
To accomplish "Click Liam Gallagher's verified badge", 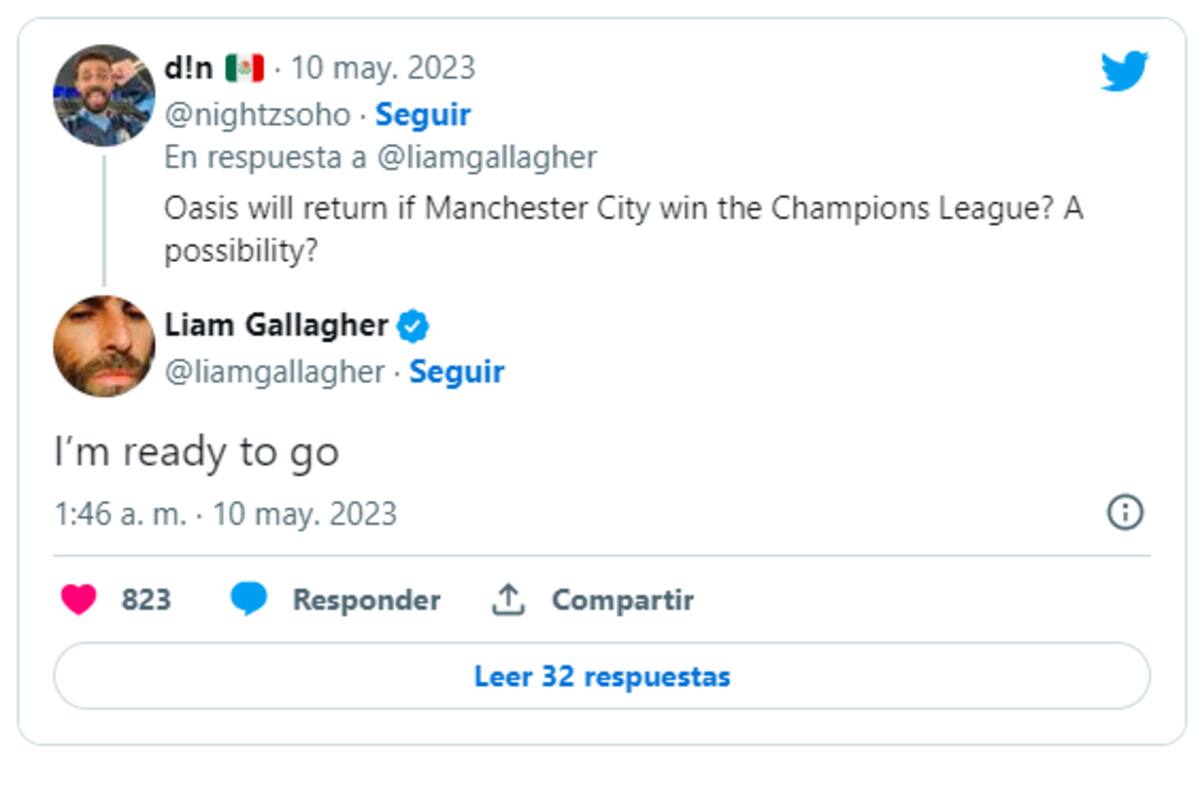I will pyautogui.click(x=411, y=325).
